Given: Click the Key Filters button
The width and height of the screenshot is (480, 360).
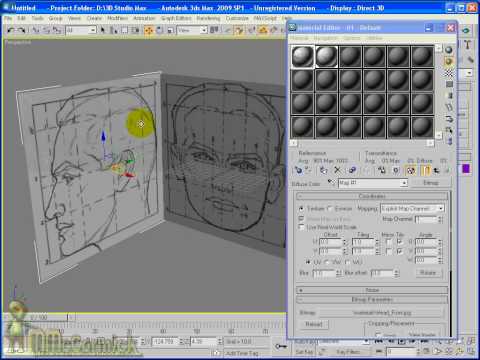Looking at the screenshot, I should click(347, 351).
